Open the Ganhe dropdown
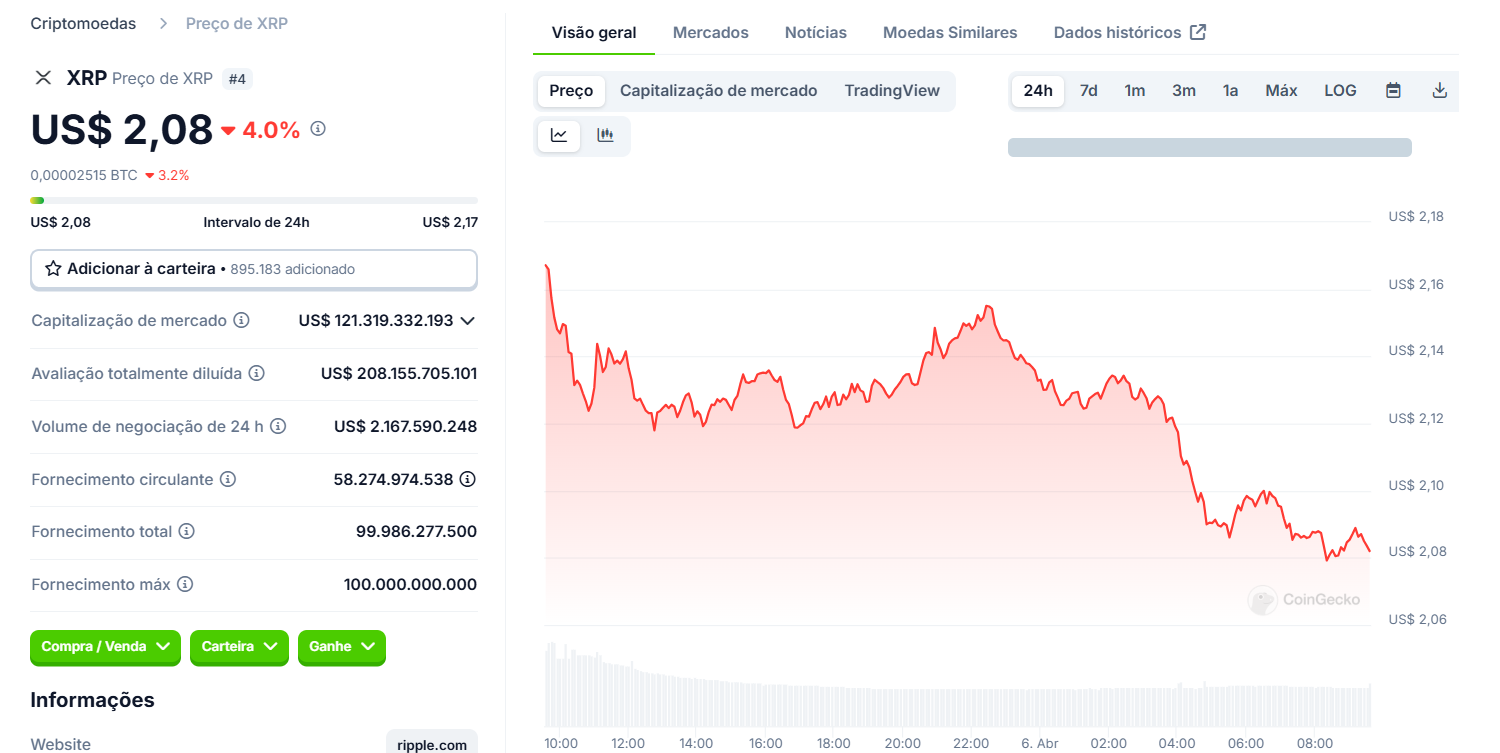Image resolution: width=1500 pixels, height=753 pixels. click(x=342, y=647)
